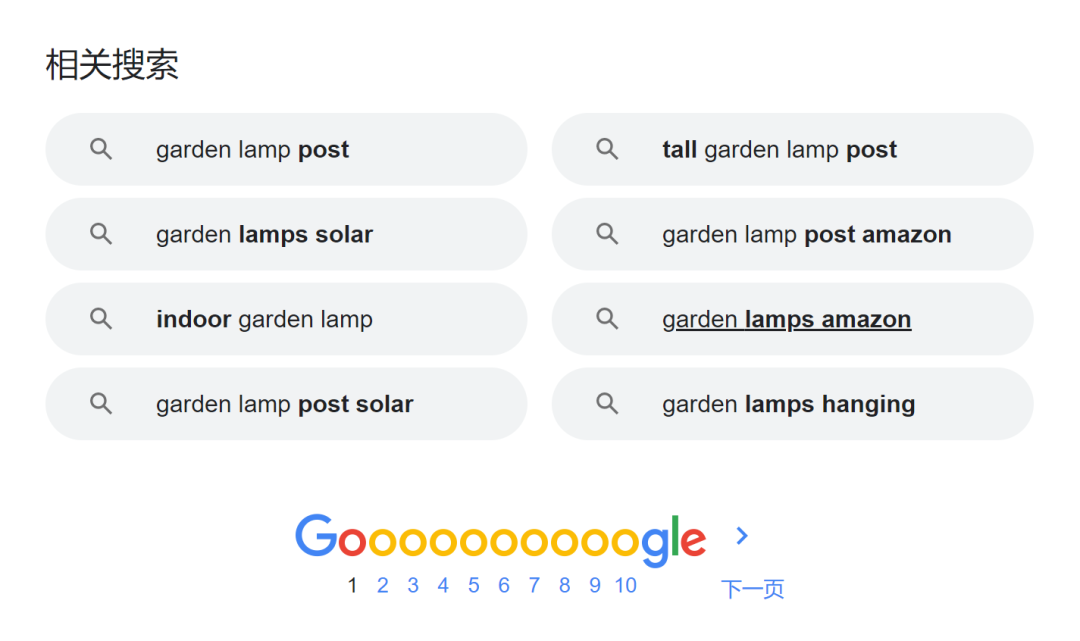Select the "indoor garden lamp" related search
Viewport: 1080px width, 641px height.
click(x=264, y=320)
